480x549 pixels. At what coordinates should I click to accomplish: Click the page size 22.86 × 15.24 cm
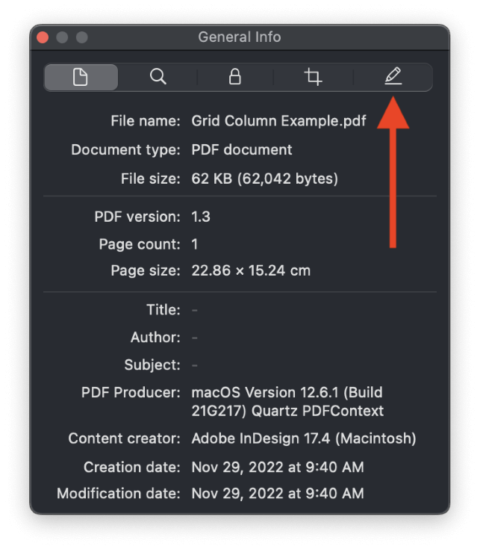tap(251, 271)
